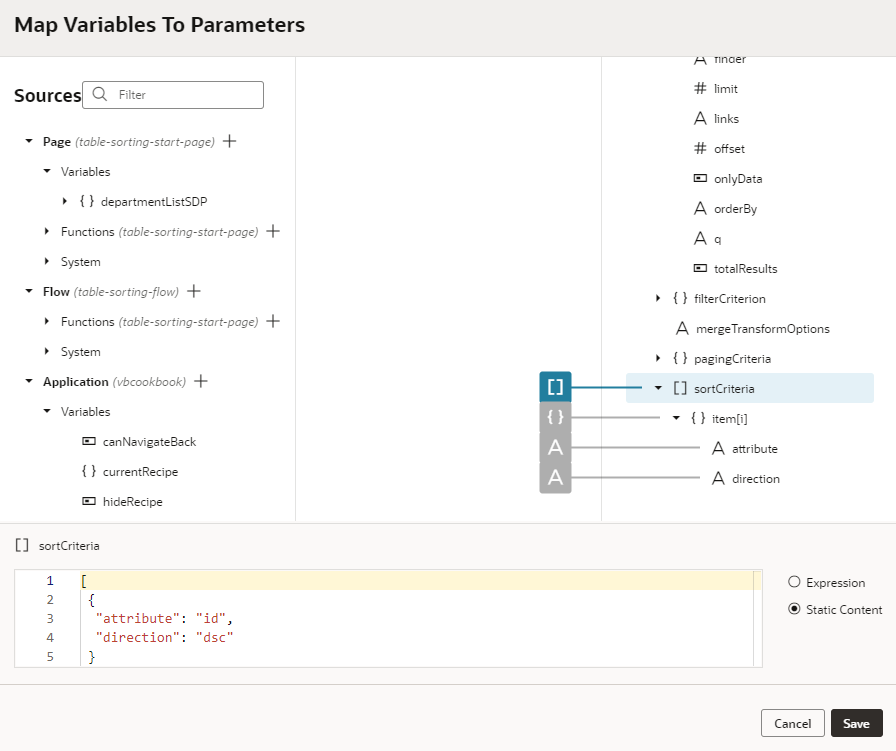896x751 pixels.
Task: Click plus icon next to Page Functions
Action: click(x=272, y=232)
